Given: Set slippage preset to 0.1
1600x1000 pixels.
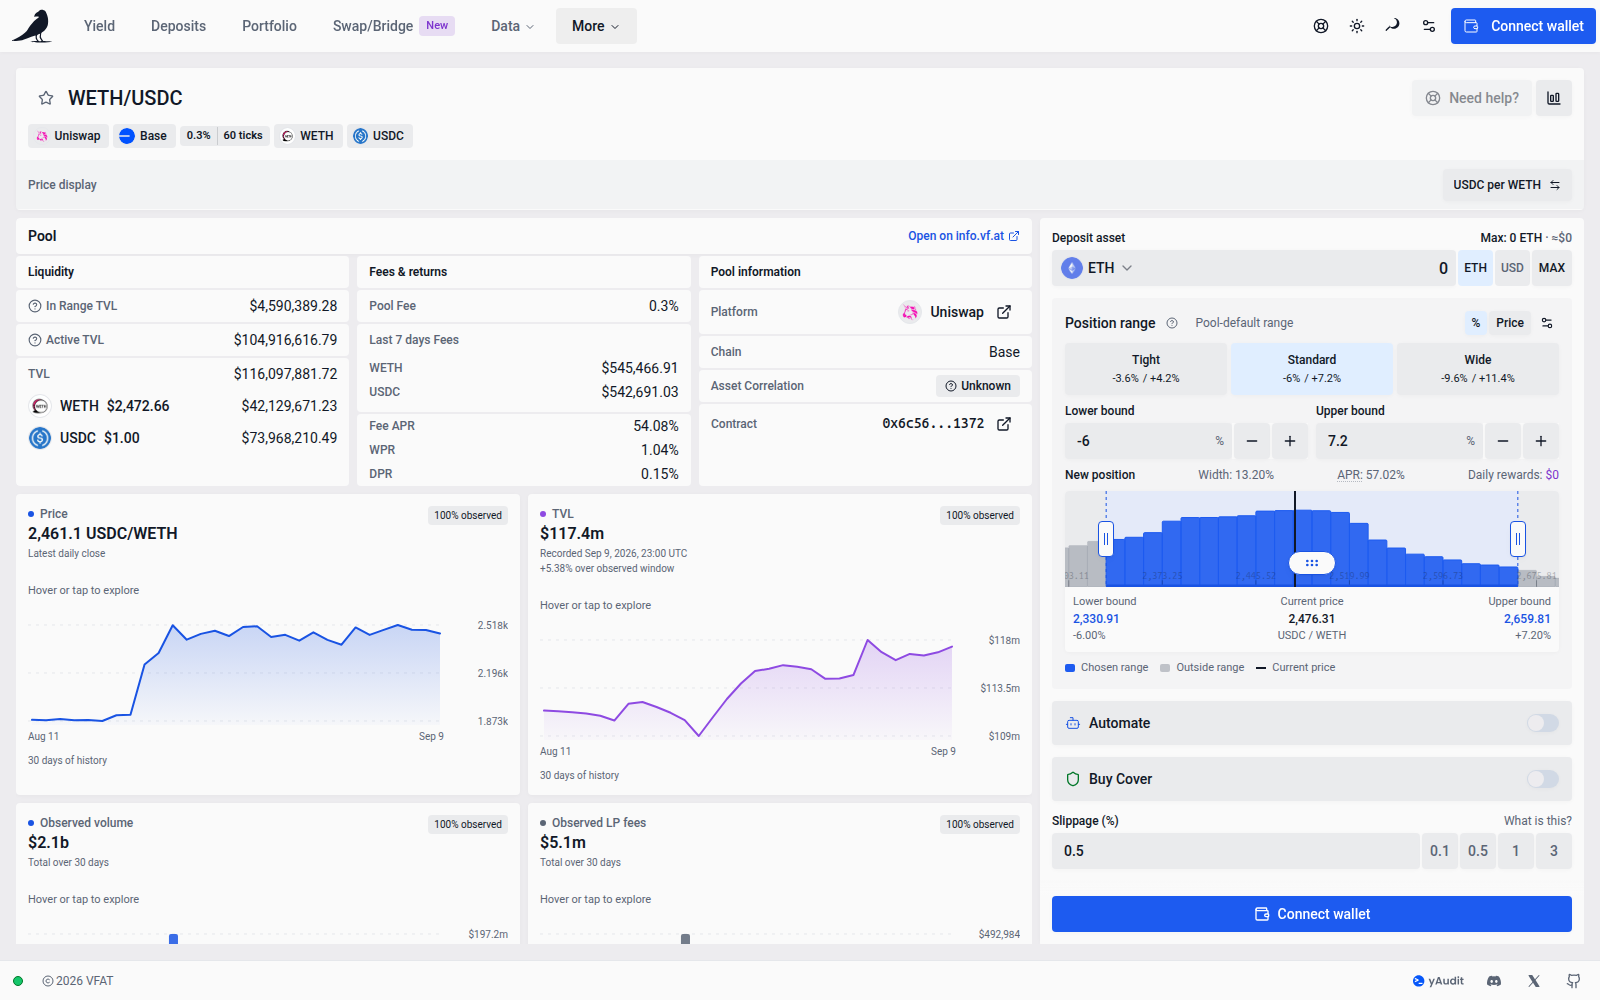Looking at the screenshot, I should [x=1439, y=851].
